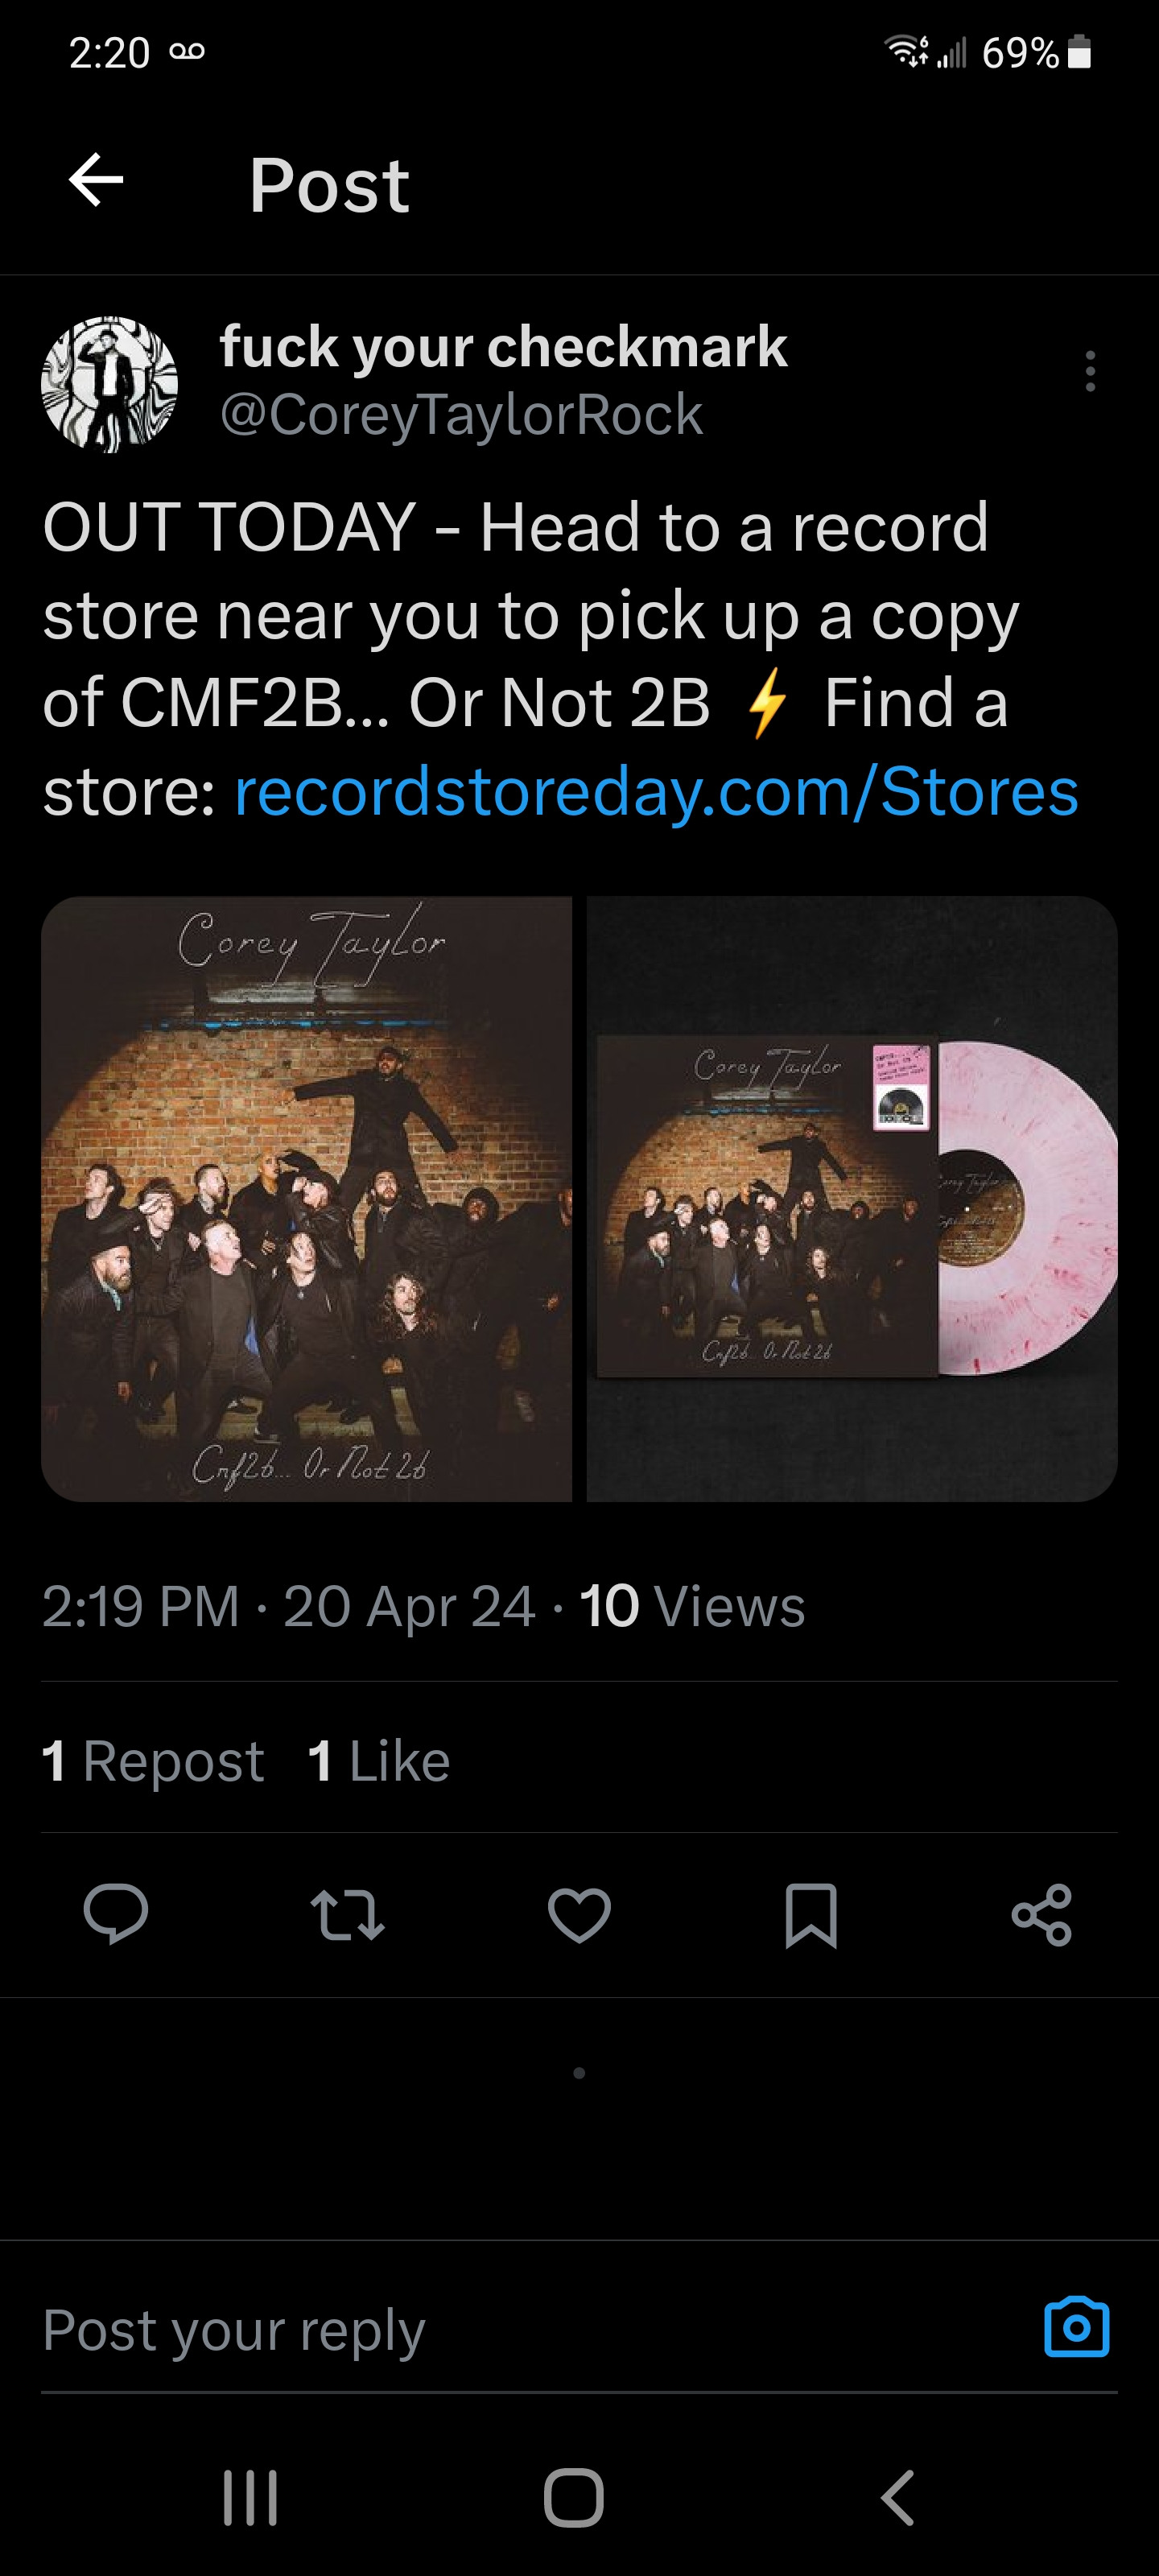1159x2576 pixels.
Task: Tap the Android system back chevron
Action: 897,2497
